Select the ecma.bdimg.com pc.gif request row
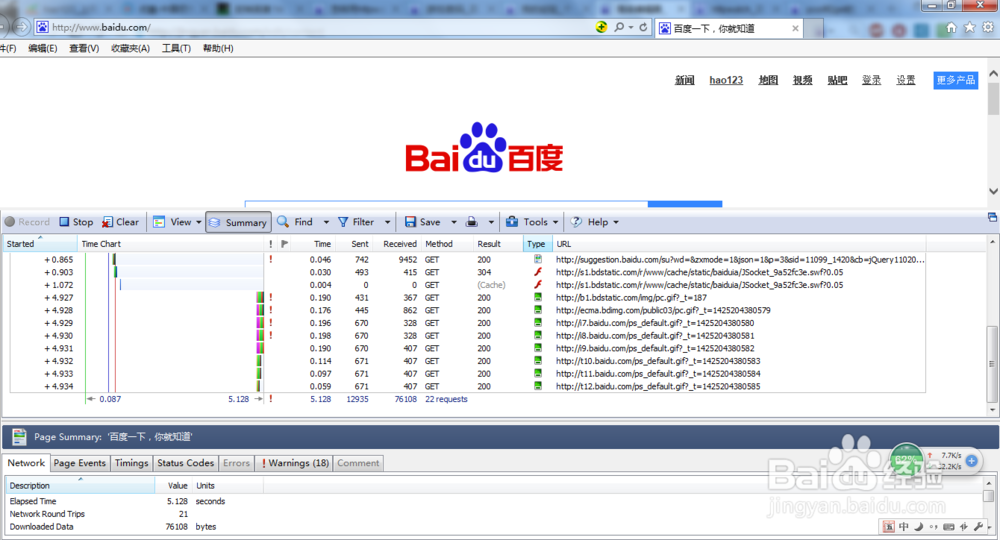1000x540 pixels. (467, 310)
